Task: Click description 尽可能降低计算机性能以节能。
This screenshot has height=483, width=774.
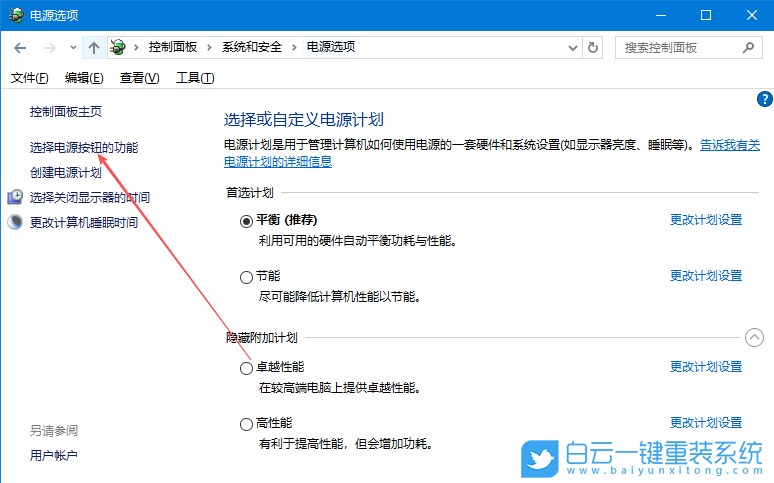Action: [340, 297]
